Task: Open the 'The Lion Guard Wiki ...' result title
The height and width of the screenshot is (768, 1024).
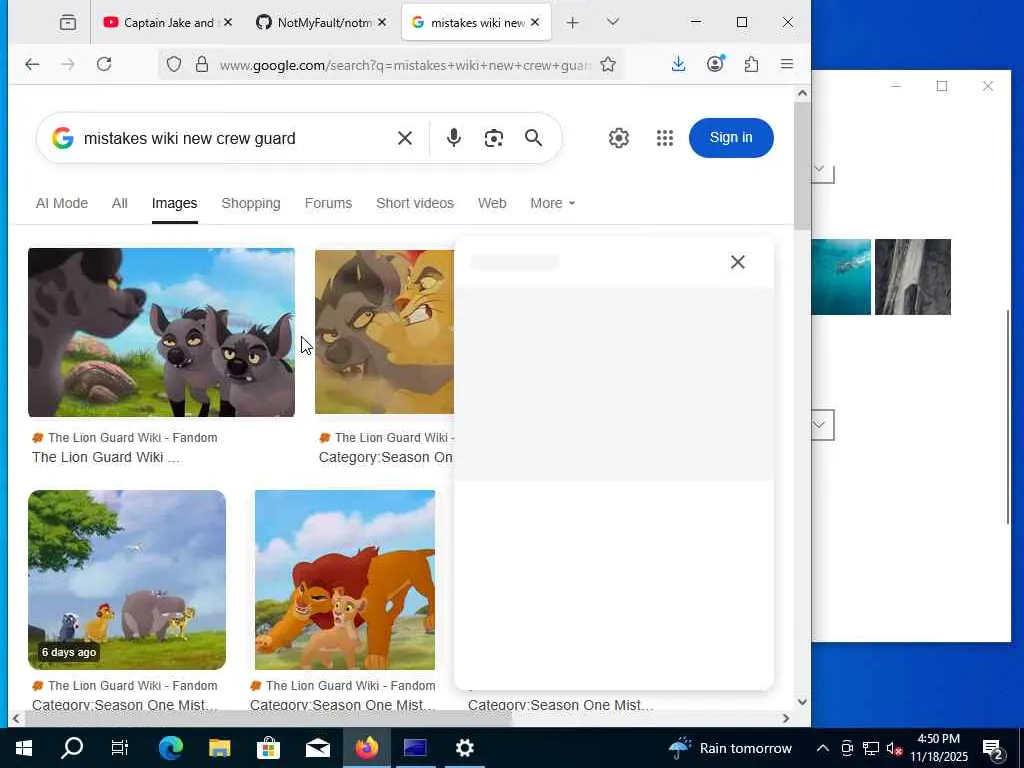Action: (106, 457)
